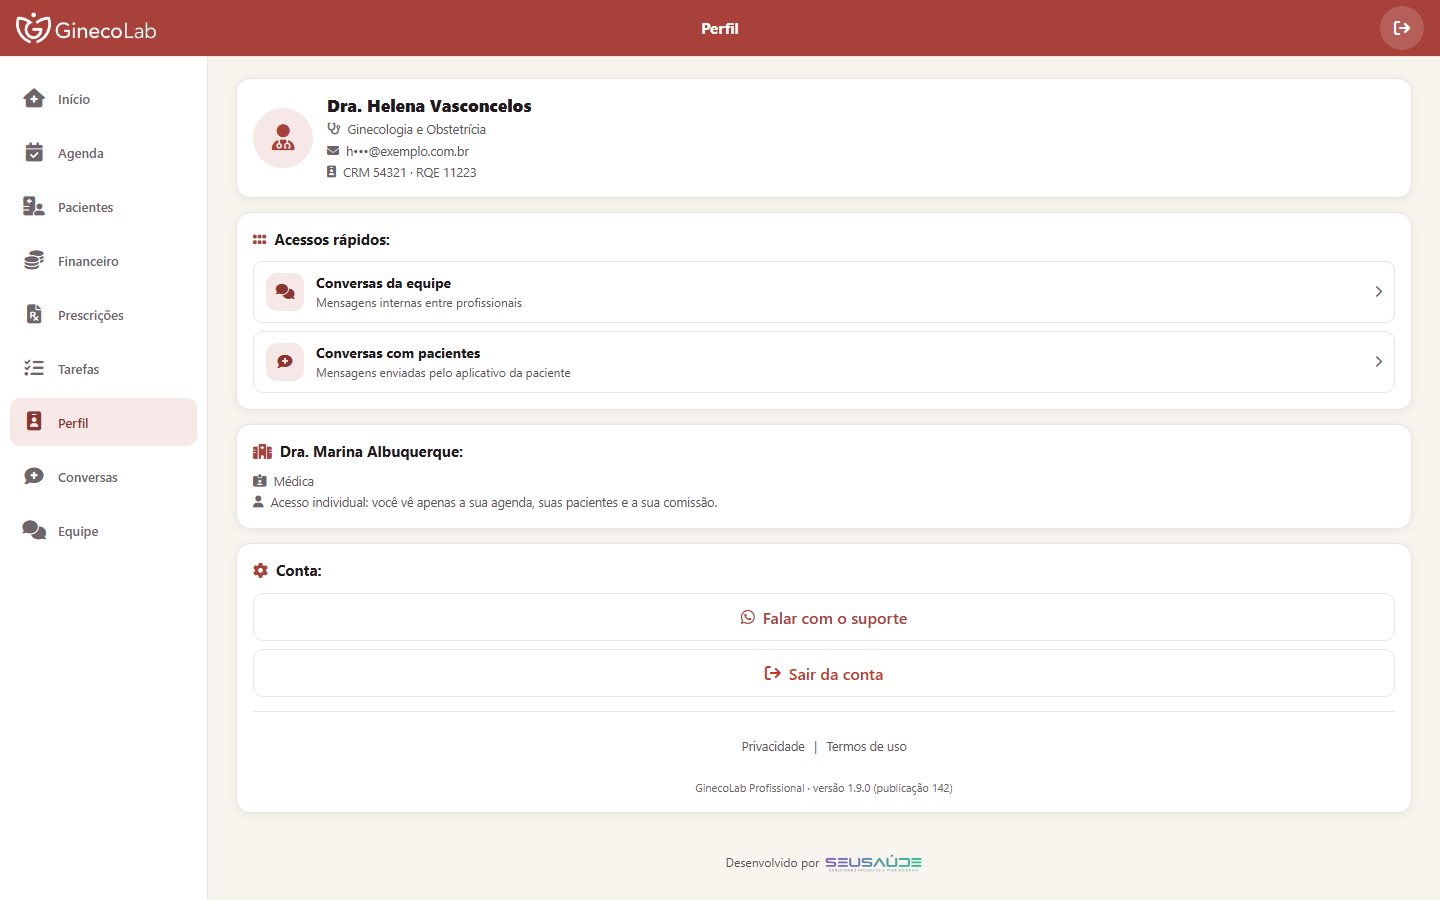Go to Agenda menu item

coord(103,152)
